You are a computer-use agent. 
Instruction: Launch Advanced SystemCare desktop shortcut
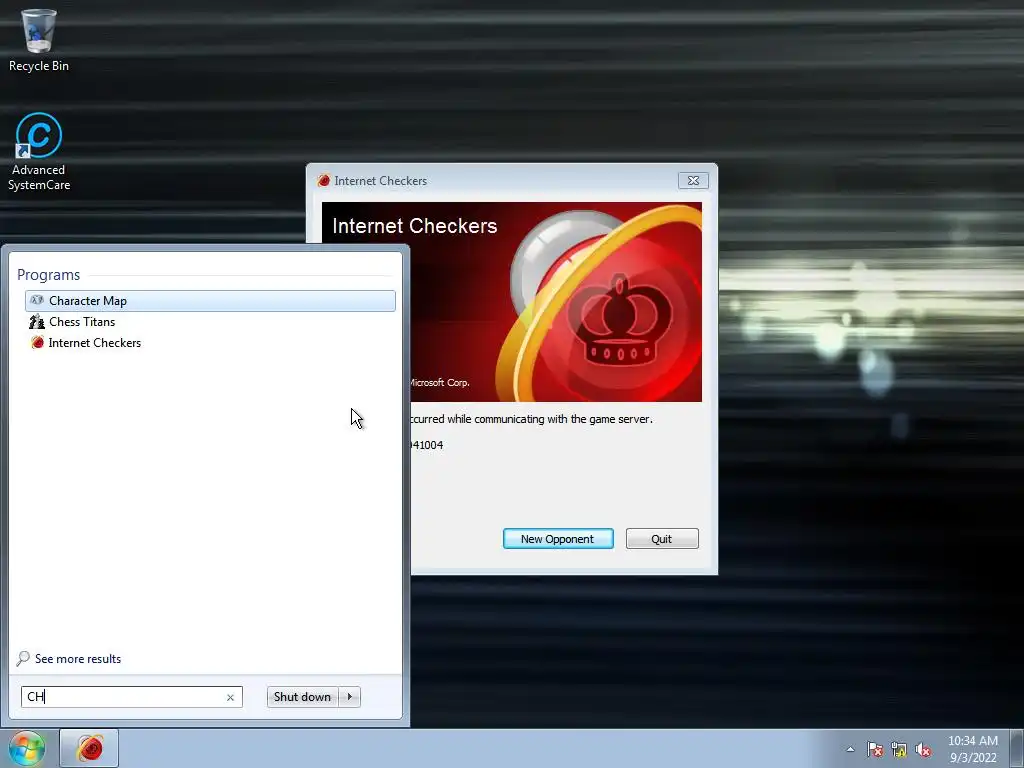pyautogui.click(x=39, y=152)
